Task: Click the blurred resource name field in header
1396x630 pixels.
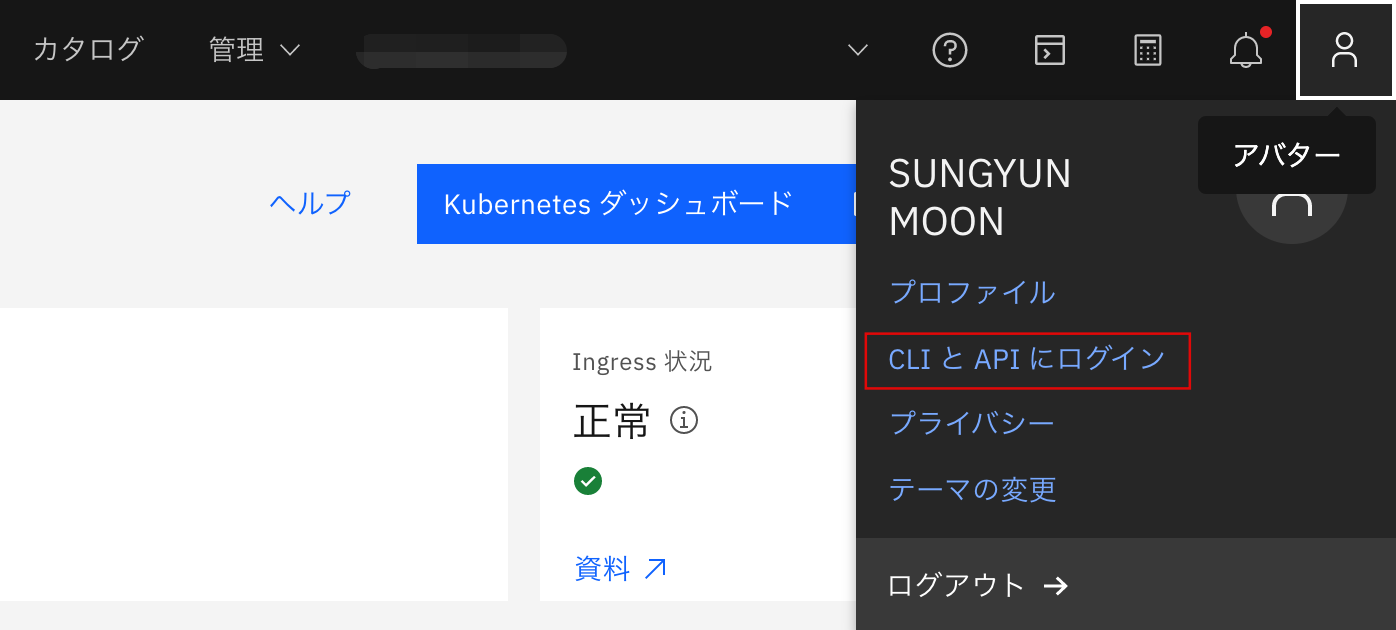Action: [460, 50]
